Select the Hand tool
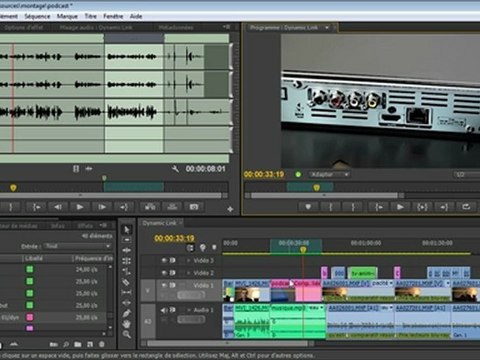 pos(127,324)
